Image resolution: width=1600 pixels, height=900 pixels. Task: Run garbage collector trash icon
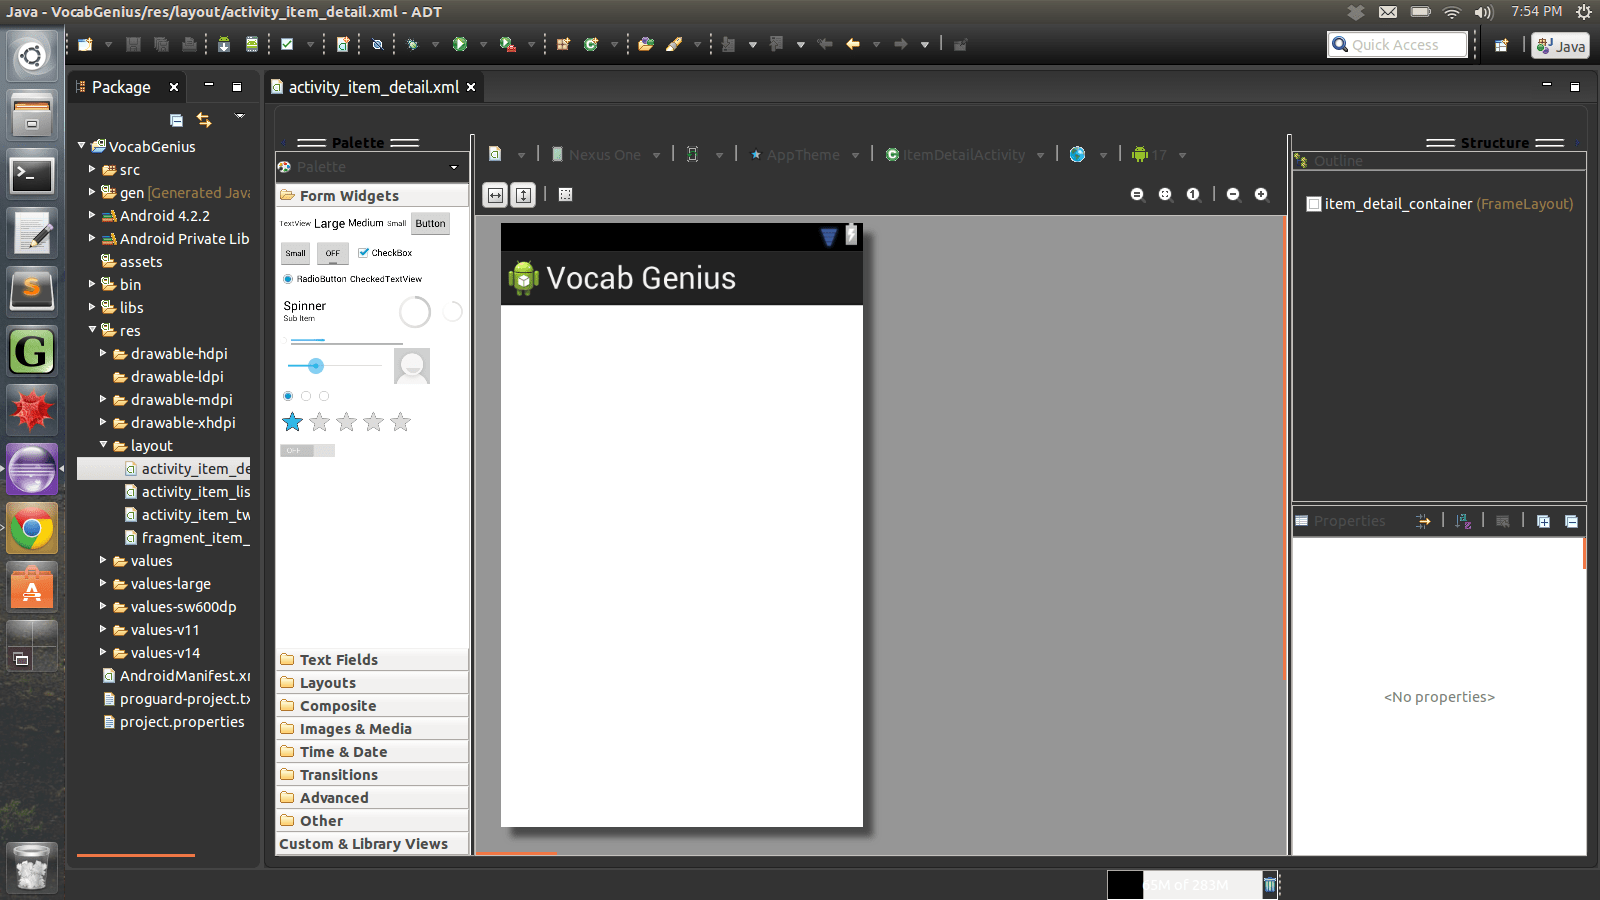pyautogui.click(x=1270, y=884)
